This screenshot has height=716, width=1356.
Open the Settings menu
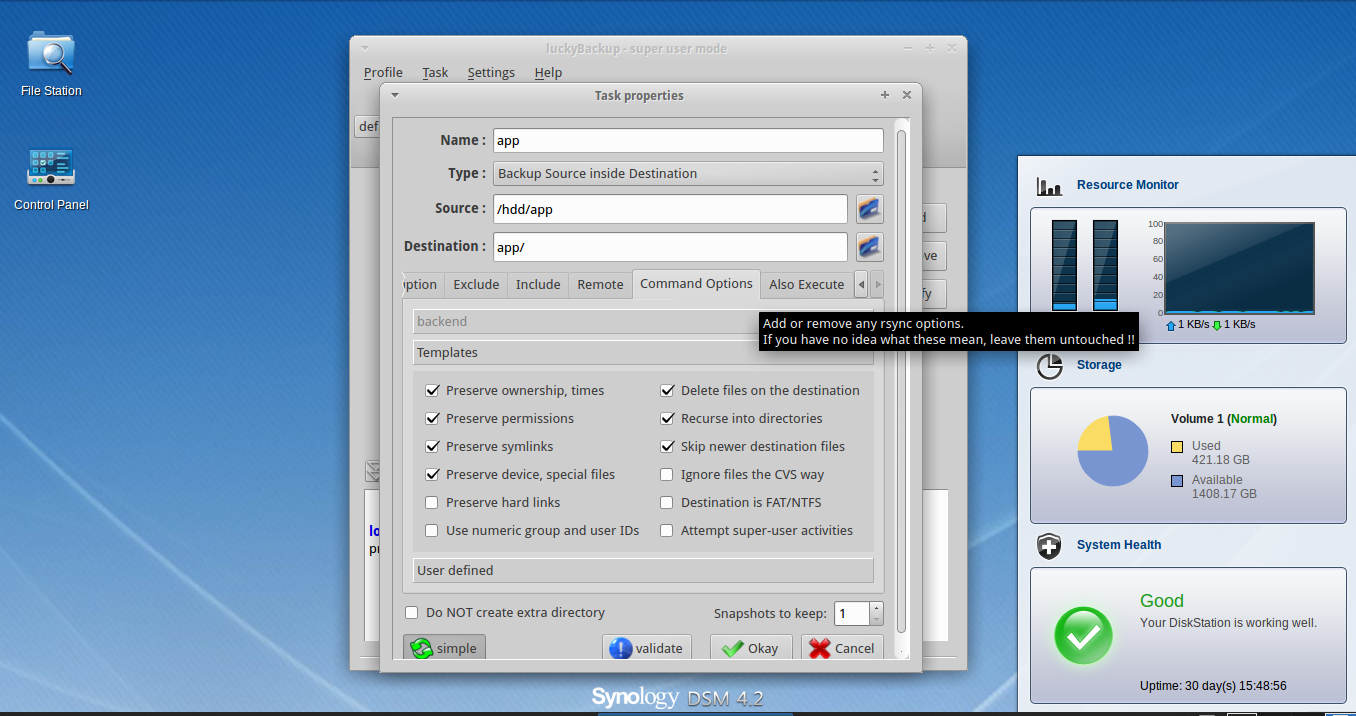click(x=491, y=72)
